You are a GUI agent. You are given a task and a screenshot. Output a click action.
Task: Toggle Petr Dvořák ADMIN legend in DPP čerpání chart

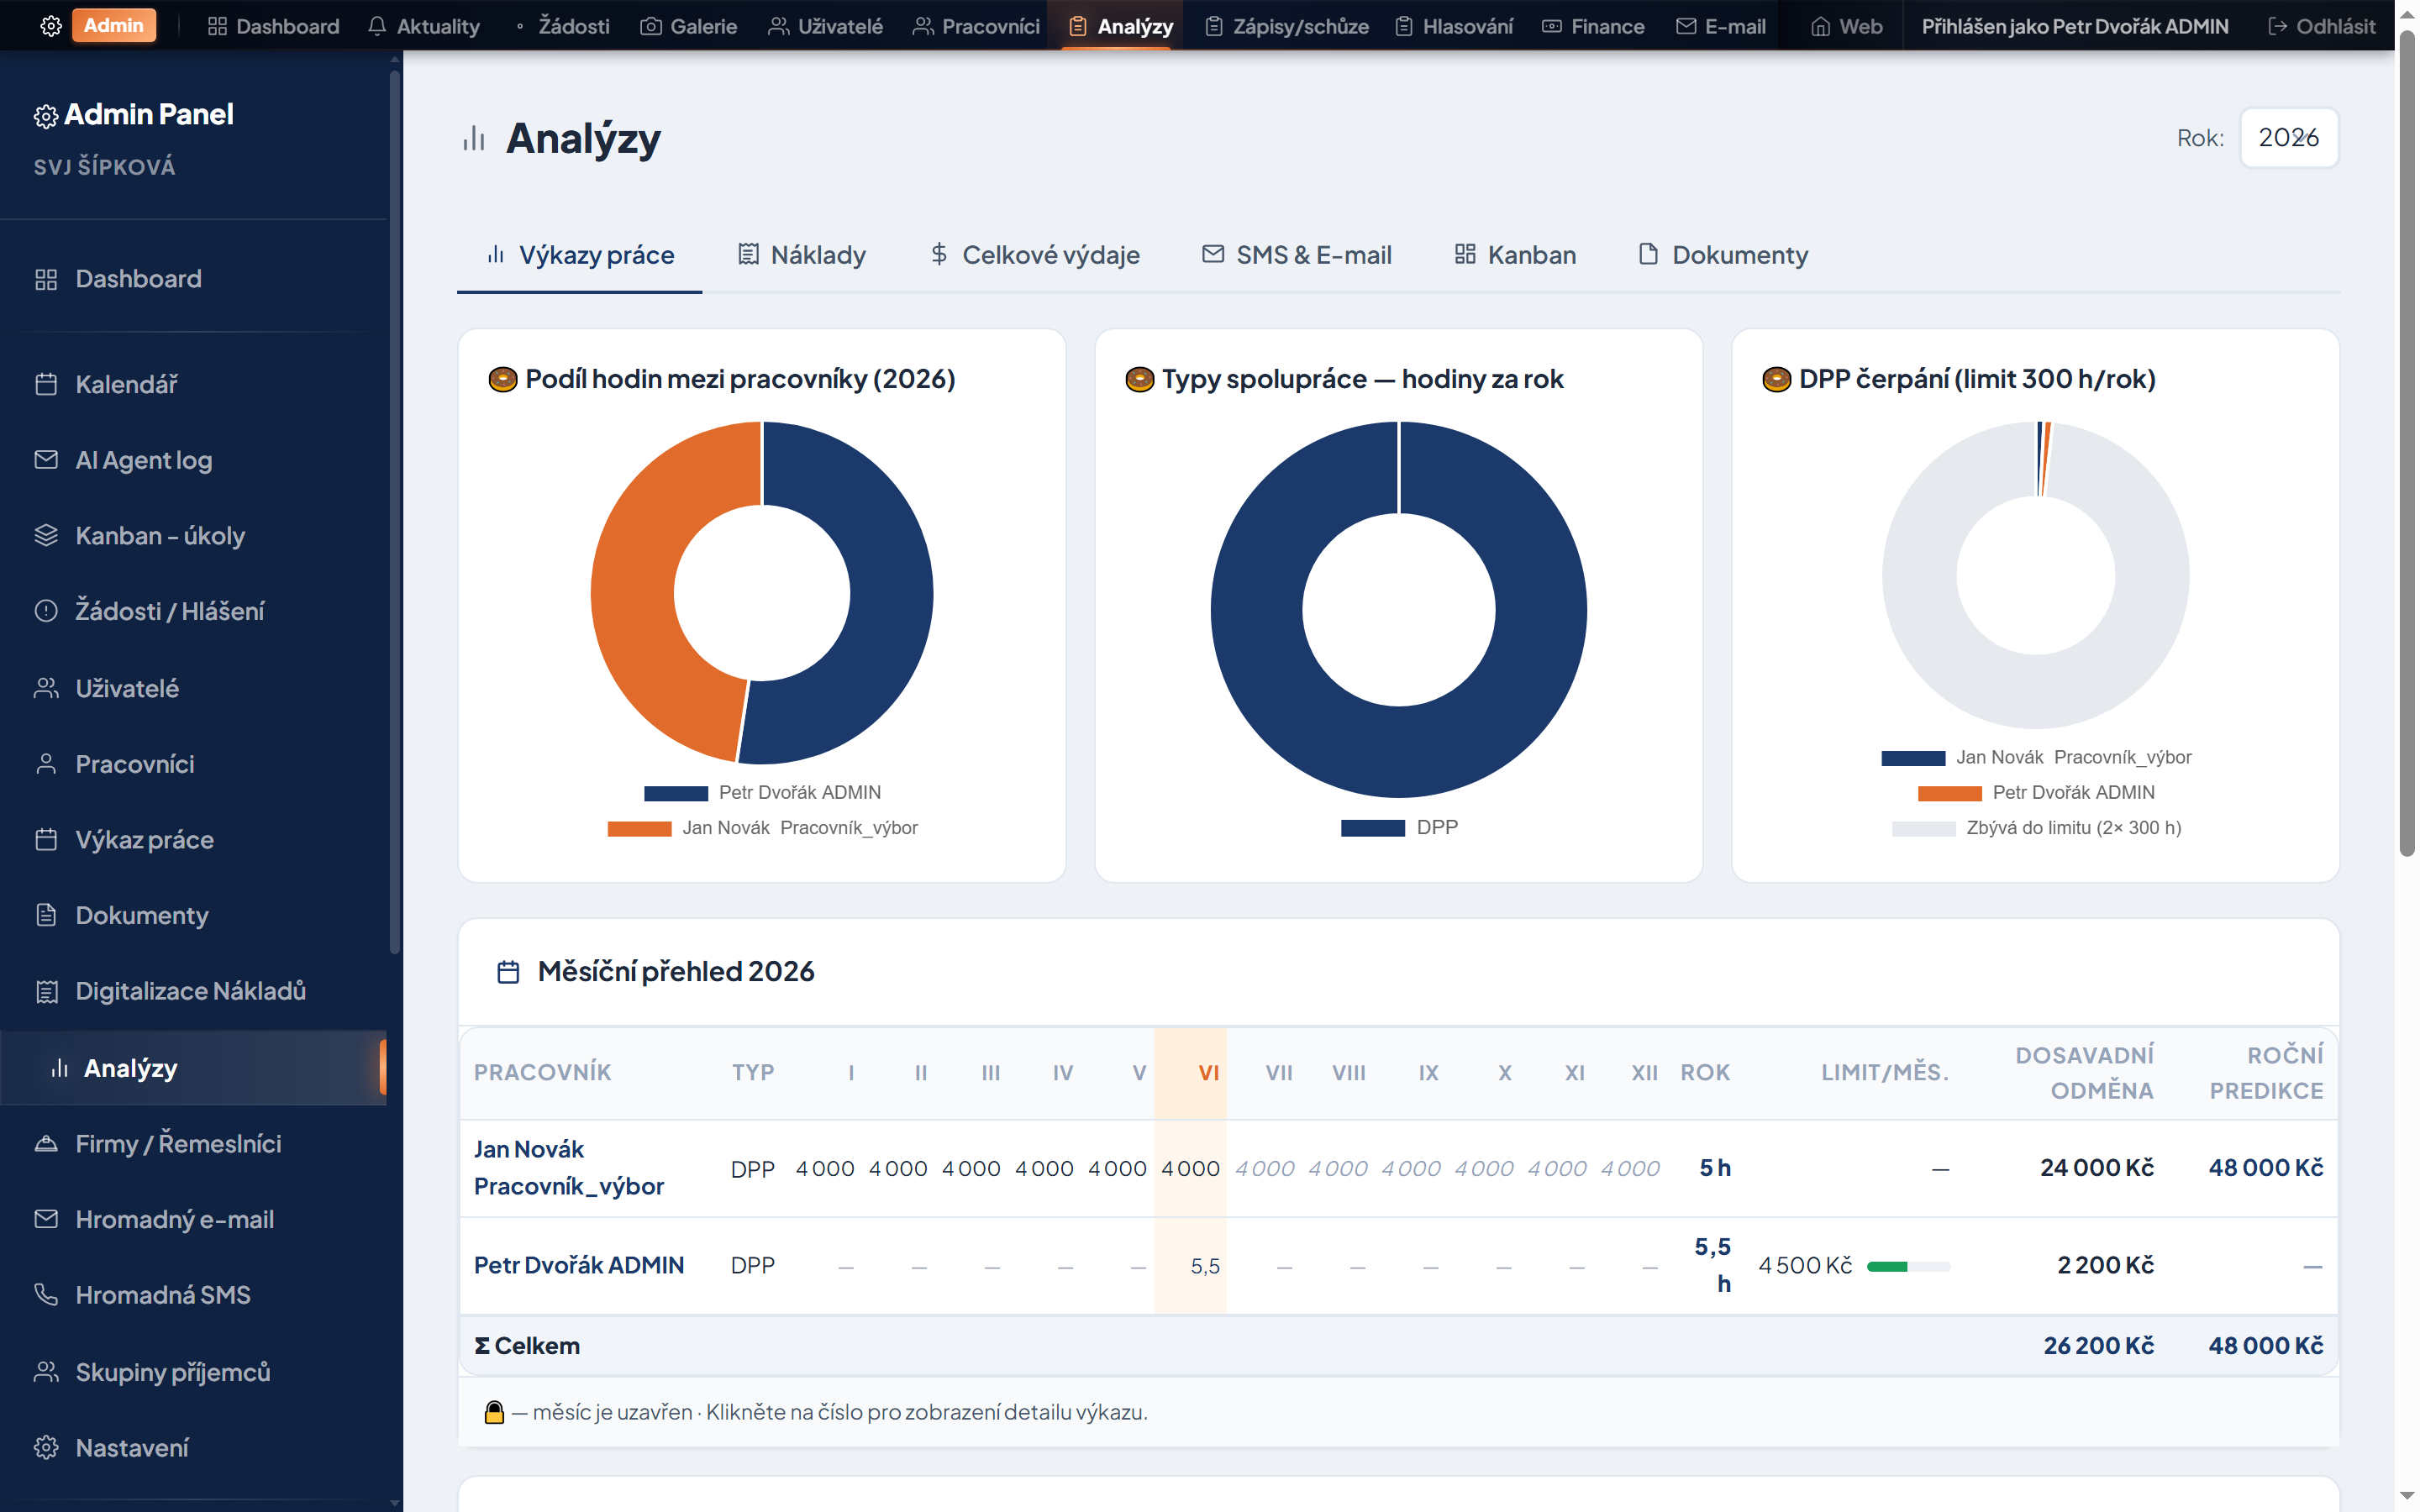coord(2036,793)
